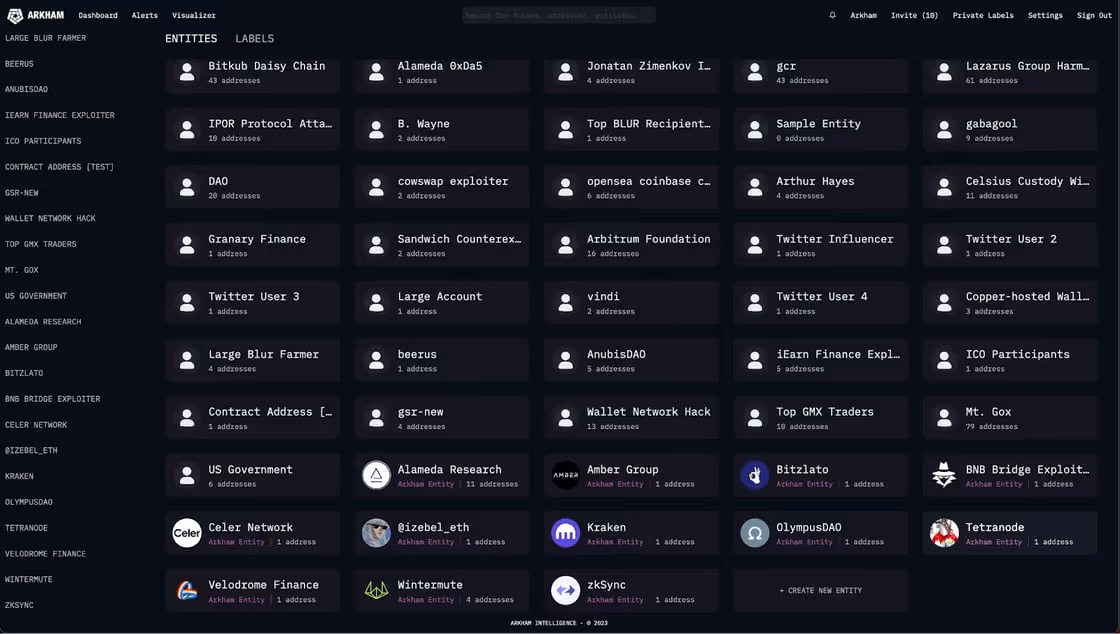Click the Bitzlato entity logo
Viewport: 1120px width, 634px height.
coord(755,476)
